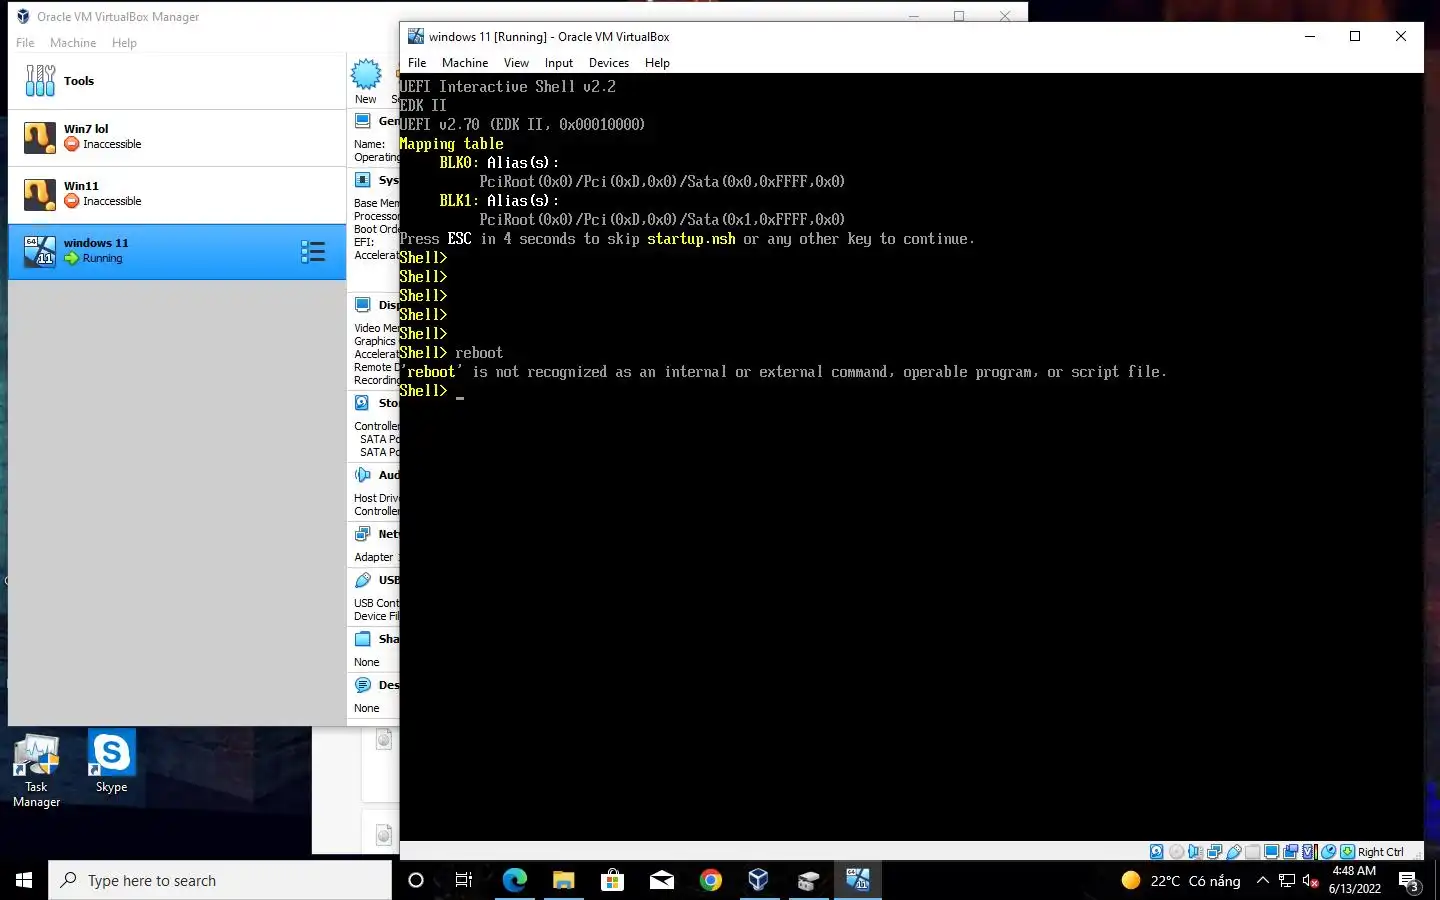Select the Win7 lol inaccessible VM
This screenshot has height=900, width=1440.
pyautogui.click(x=177, y=137)
